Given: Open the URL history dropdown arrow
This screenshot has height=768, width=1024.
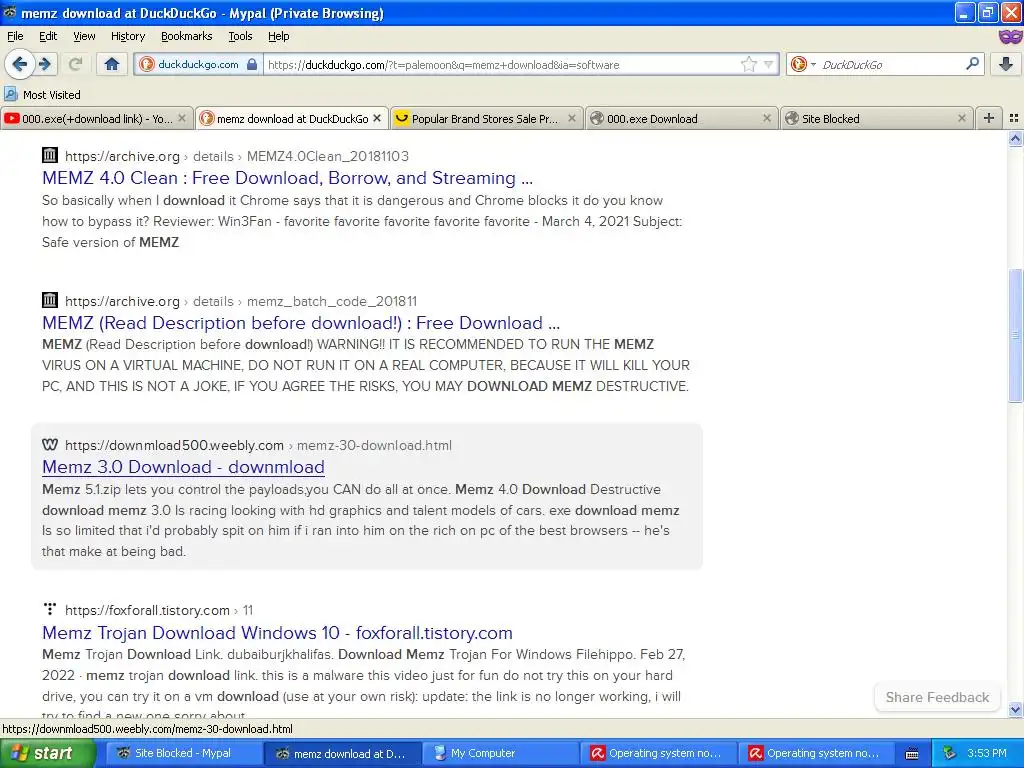Looking at the screenshot, I should click(769, 64).
